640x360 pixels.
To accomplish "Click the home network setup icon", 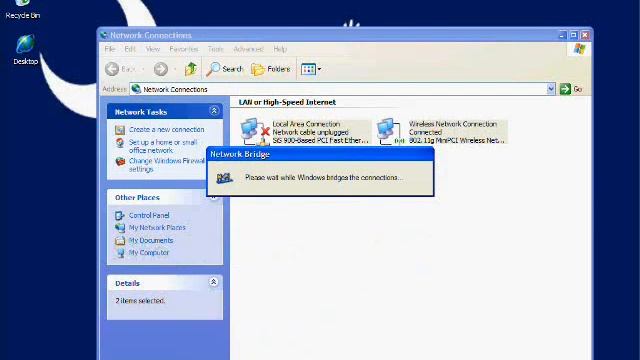I will (x=120, y=143).
